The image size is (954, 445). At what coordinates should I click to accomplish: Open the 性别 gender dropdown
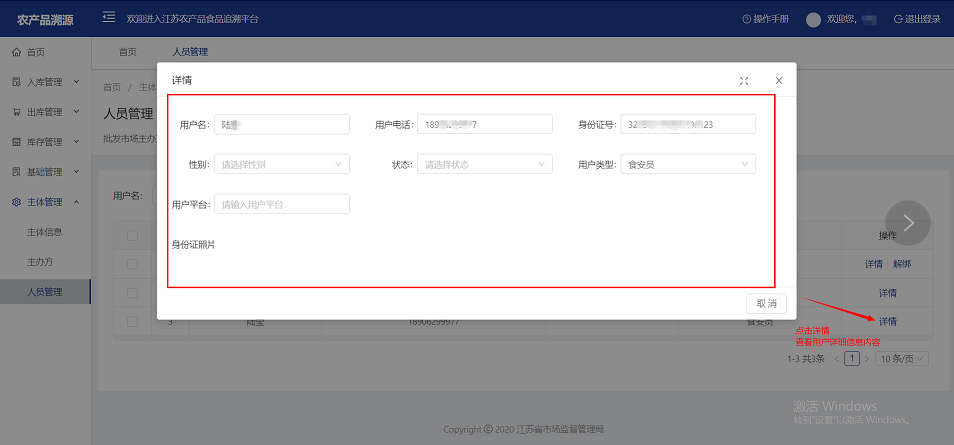(x=281, y=164)
